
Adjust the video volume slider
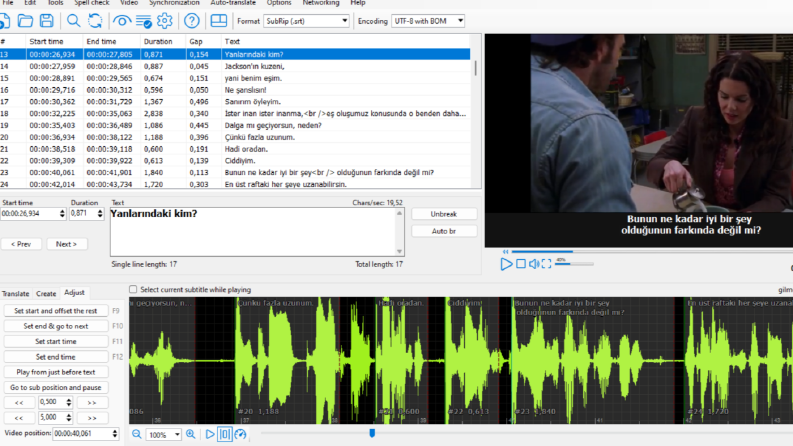click(575, 263)
